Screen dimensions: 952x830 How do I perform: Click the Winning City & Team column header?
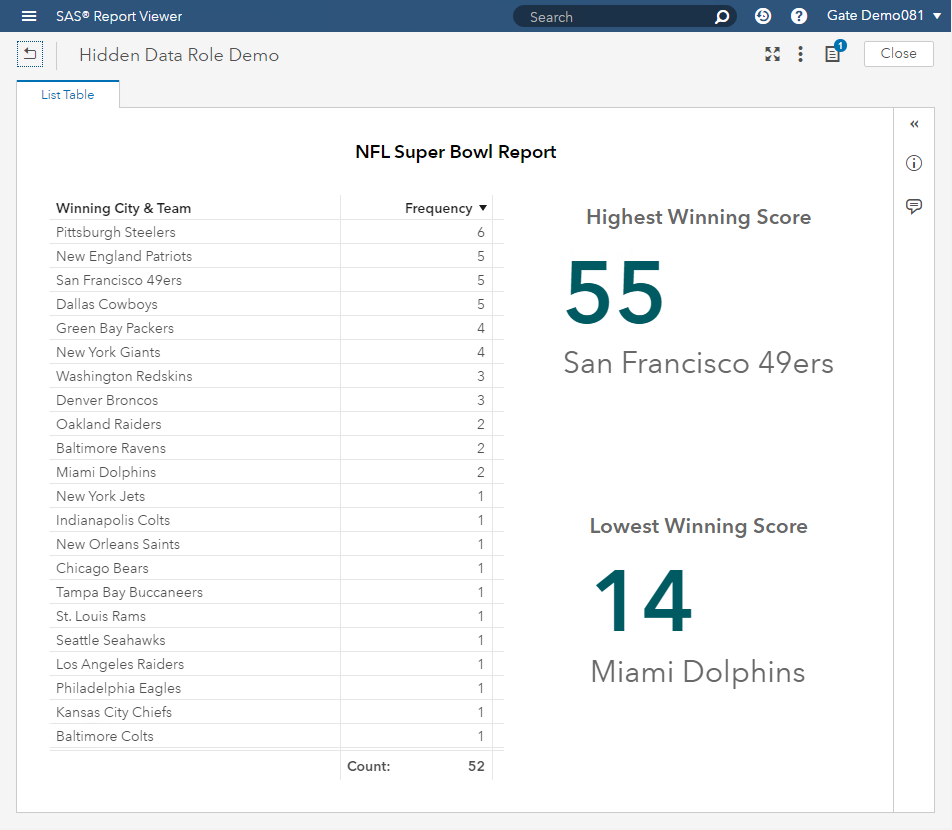(124, 208)
